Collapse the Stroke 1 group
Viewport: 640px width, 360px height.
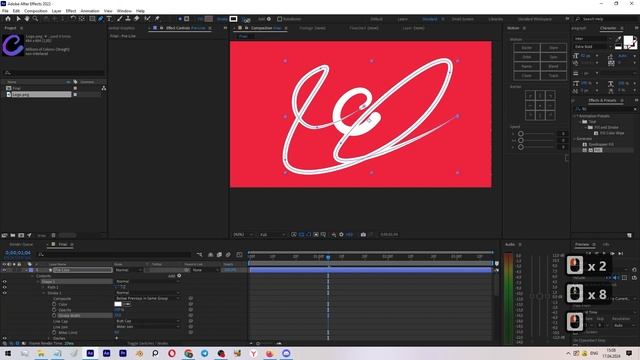(44, 293)
